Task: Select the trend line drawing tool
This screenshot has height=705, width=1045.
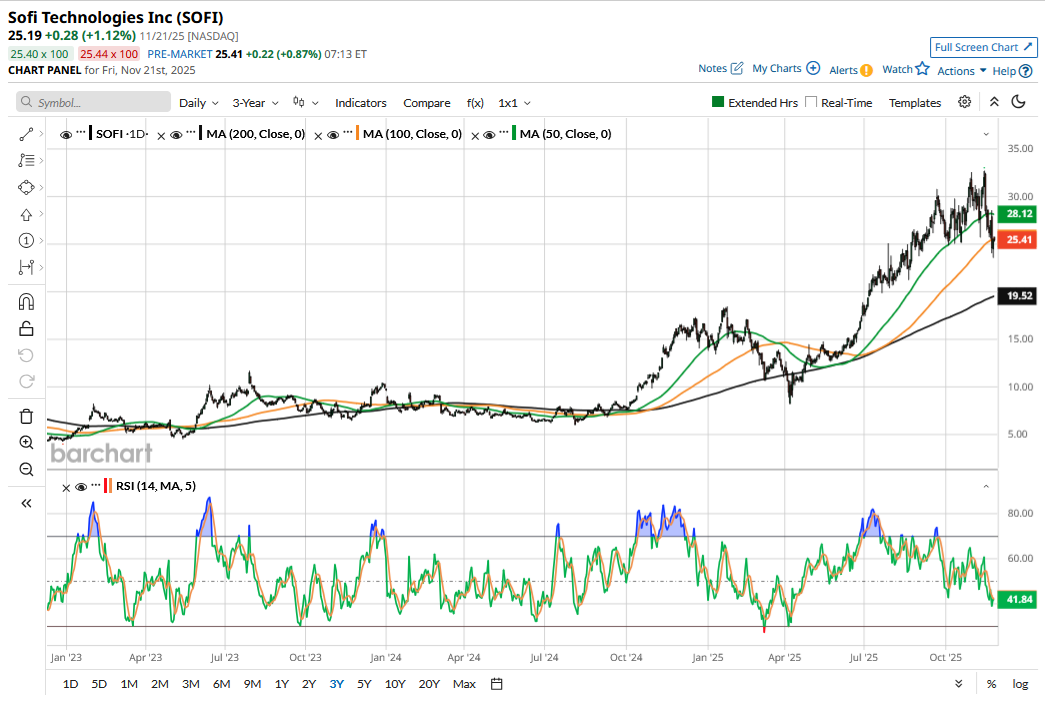Action: (26, 134)
